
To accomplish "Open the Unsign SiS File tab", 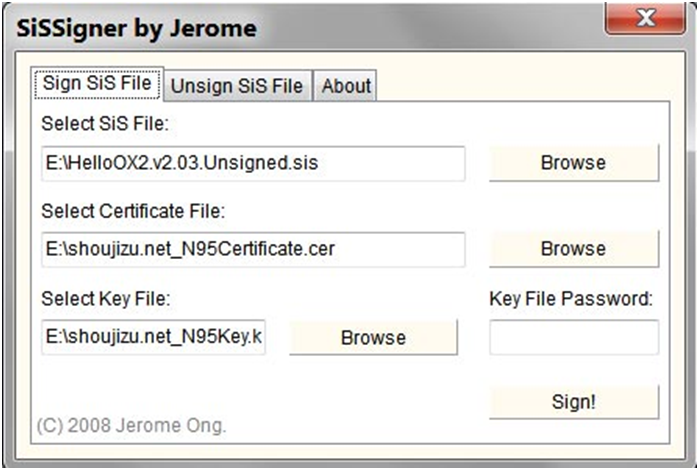I will (x=237, y=86).
